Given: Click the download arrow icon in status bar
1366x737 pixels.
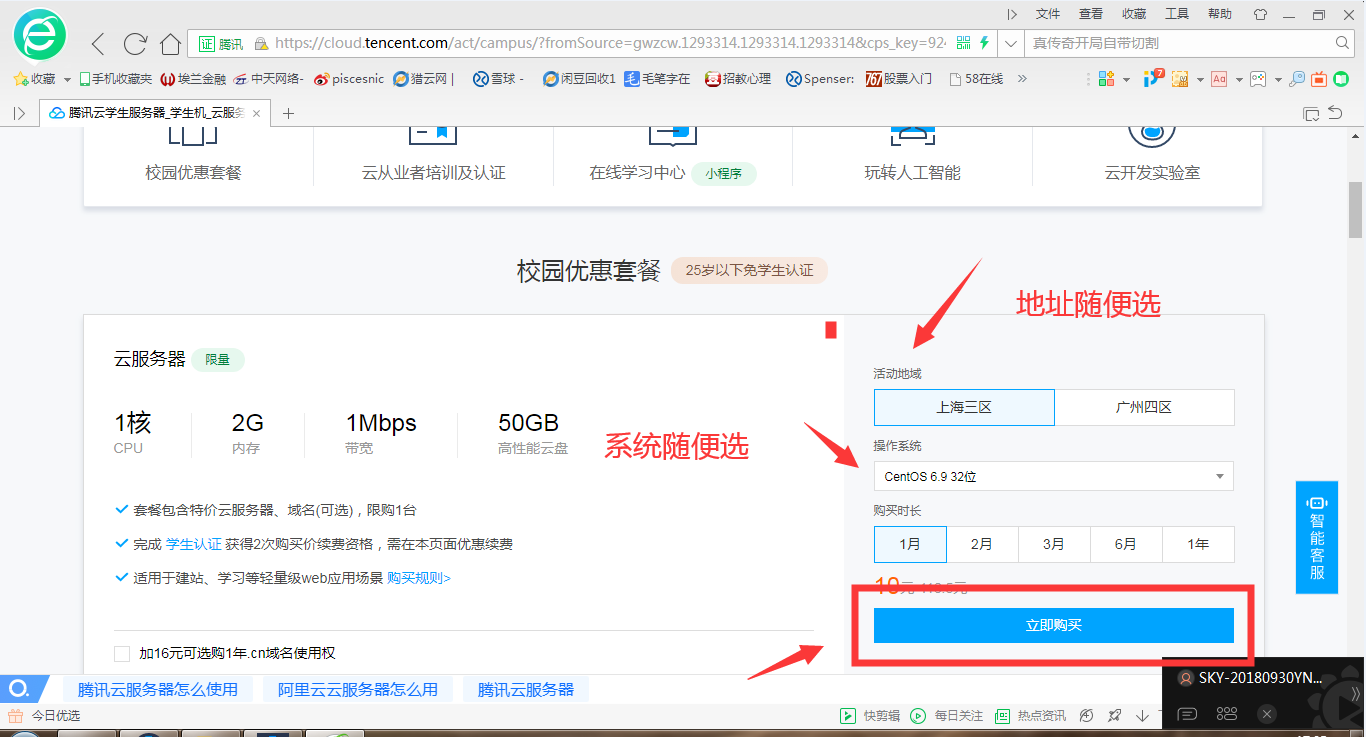Looking at the screenshot, I should pyautogui.click(x=1142, y=716).
